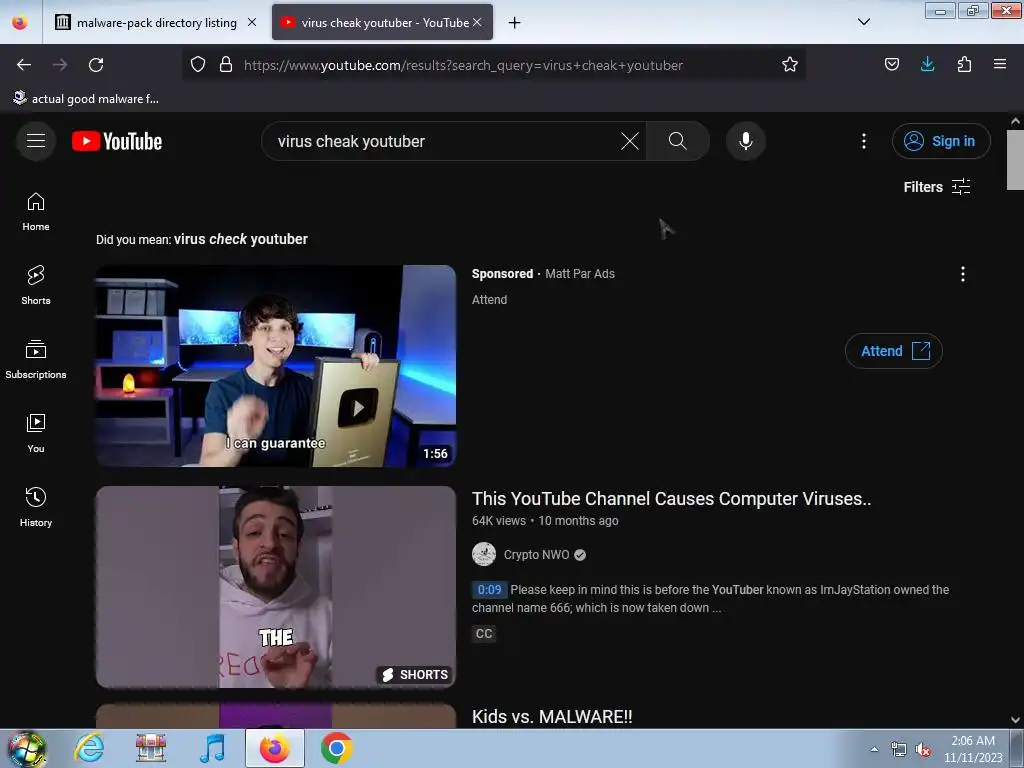Screen dimensions: 1024x768
Task: Clear the search box with X
Action: [x=630, y=141]
